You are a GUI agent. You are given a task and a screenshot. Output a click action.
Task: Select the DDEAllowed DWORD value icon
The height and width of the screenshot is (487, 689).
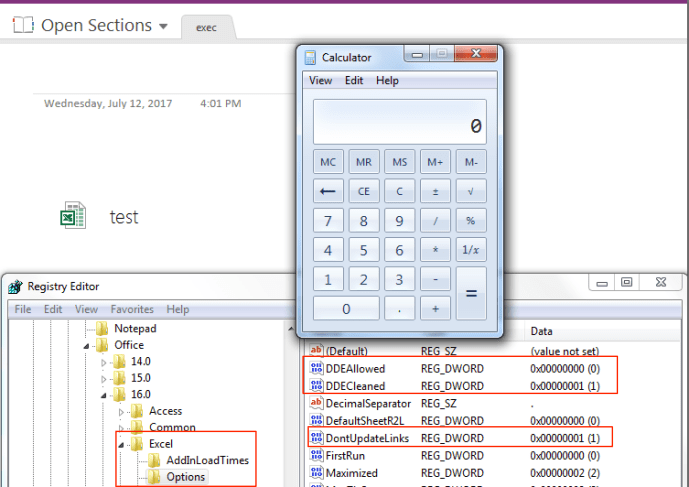(x=317, y=369)
